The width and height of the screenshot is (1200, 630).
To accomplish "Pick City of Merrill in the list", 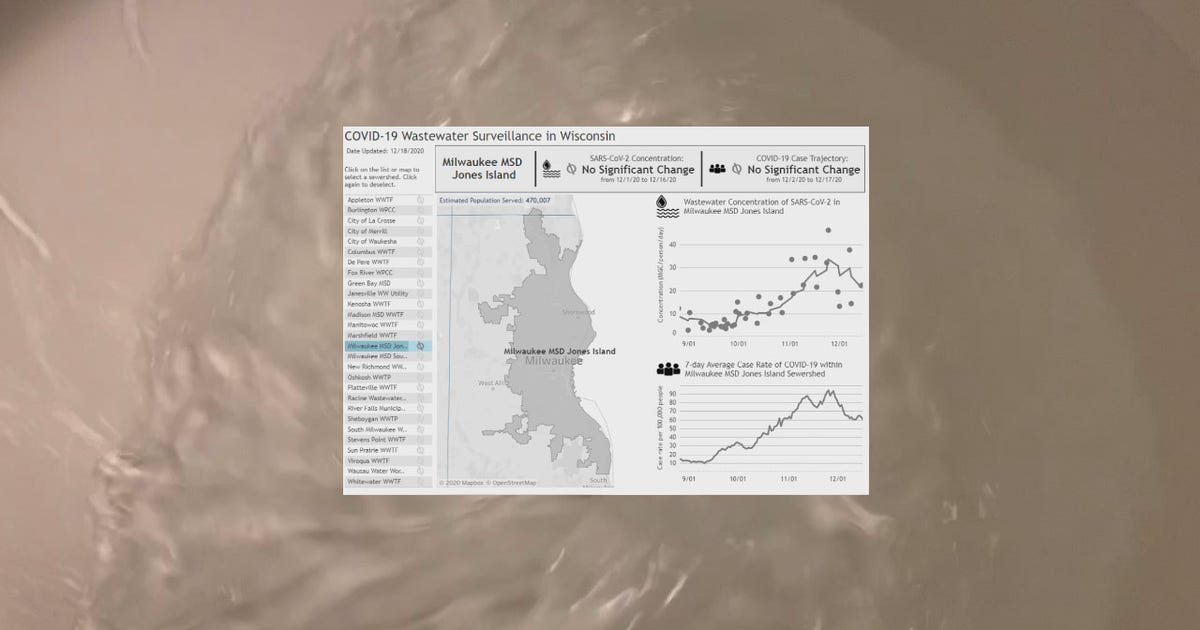I will click(x=388, y=231).
